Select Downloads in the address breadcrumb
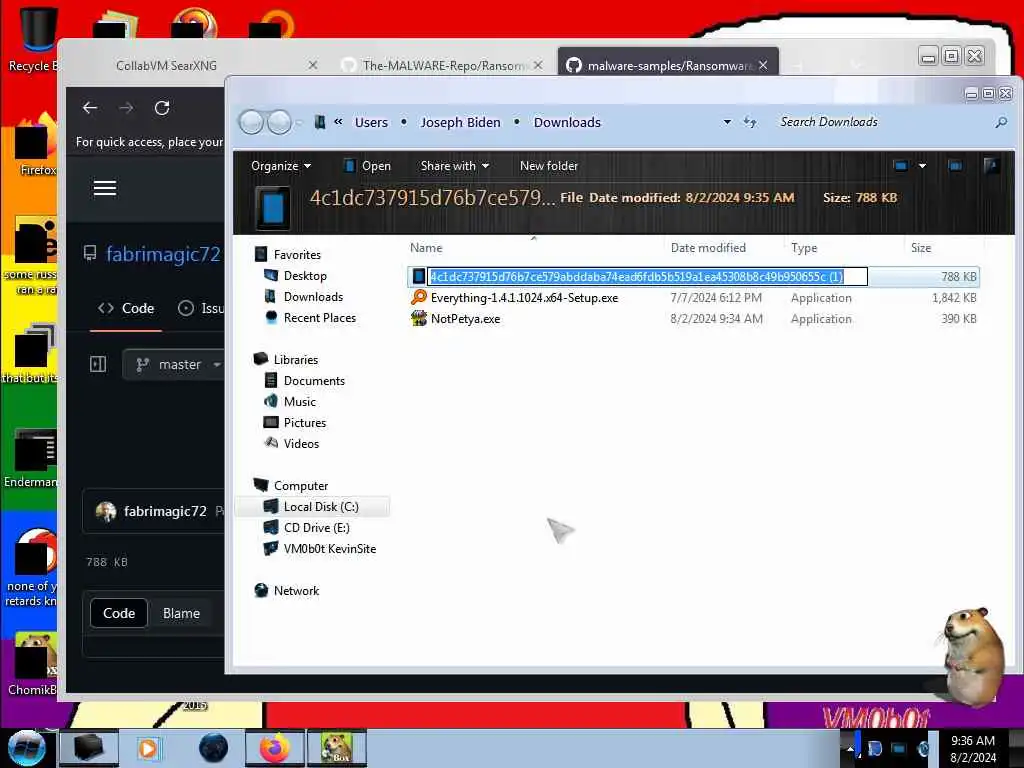The image size is (1024, 768). [567, 122]
